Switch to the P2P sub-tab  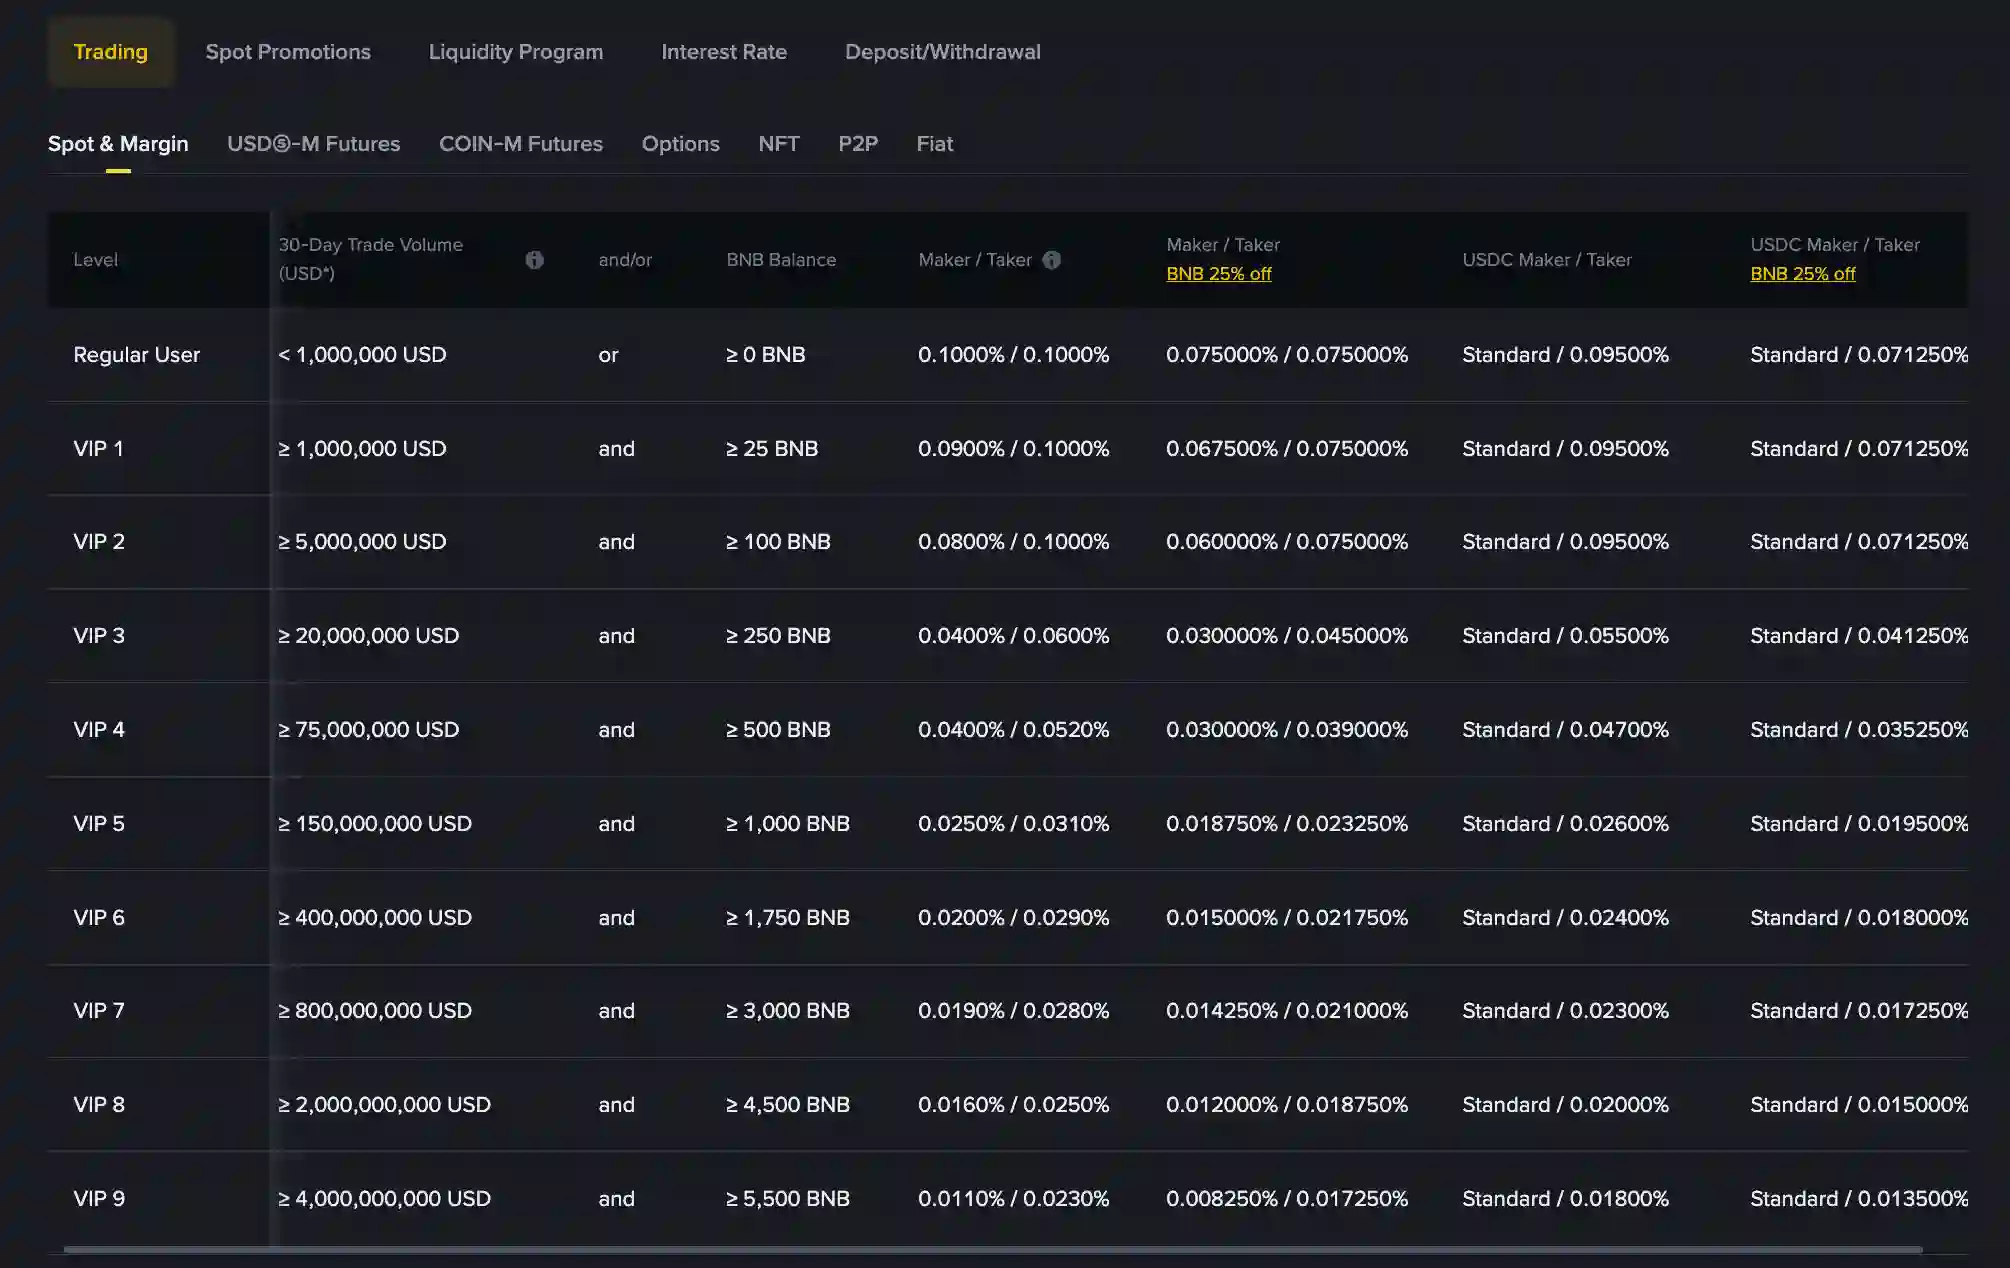(858, 143)
